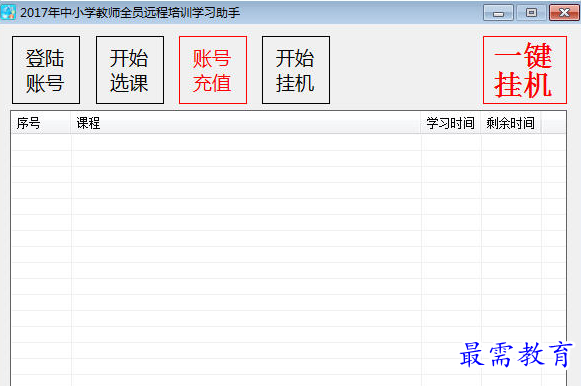Minimize the 学习助手 window
Viewport: 581px width, 386px height.
point(498,13)
